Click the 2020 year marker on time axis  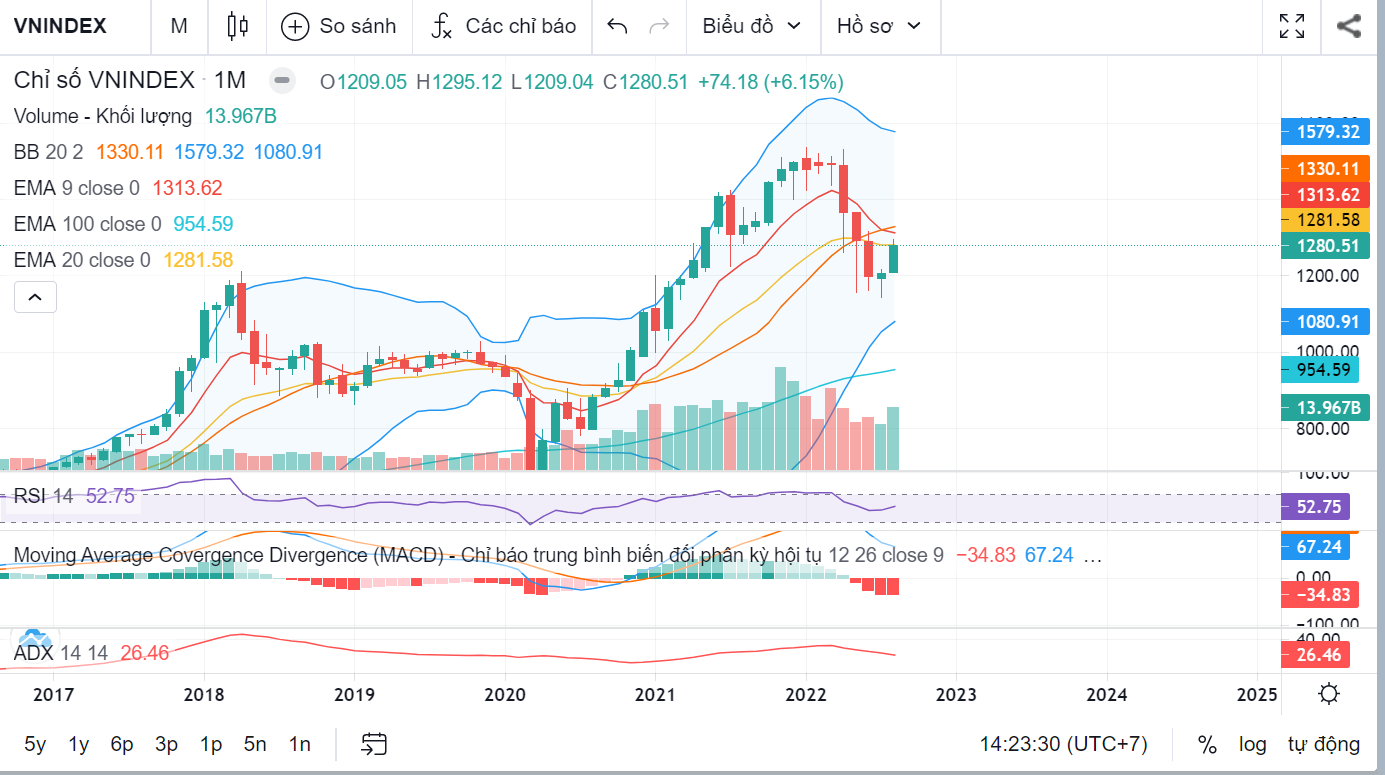coord(504,694)
